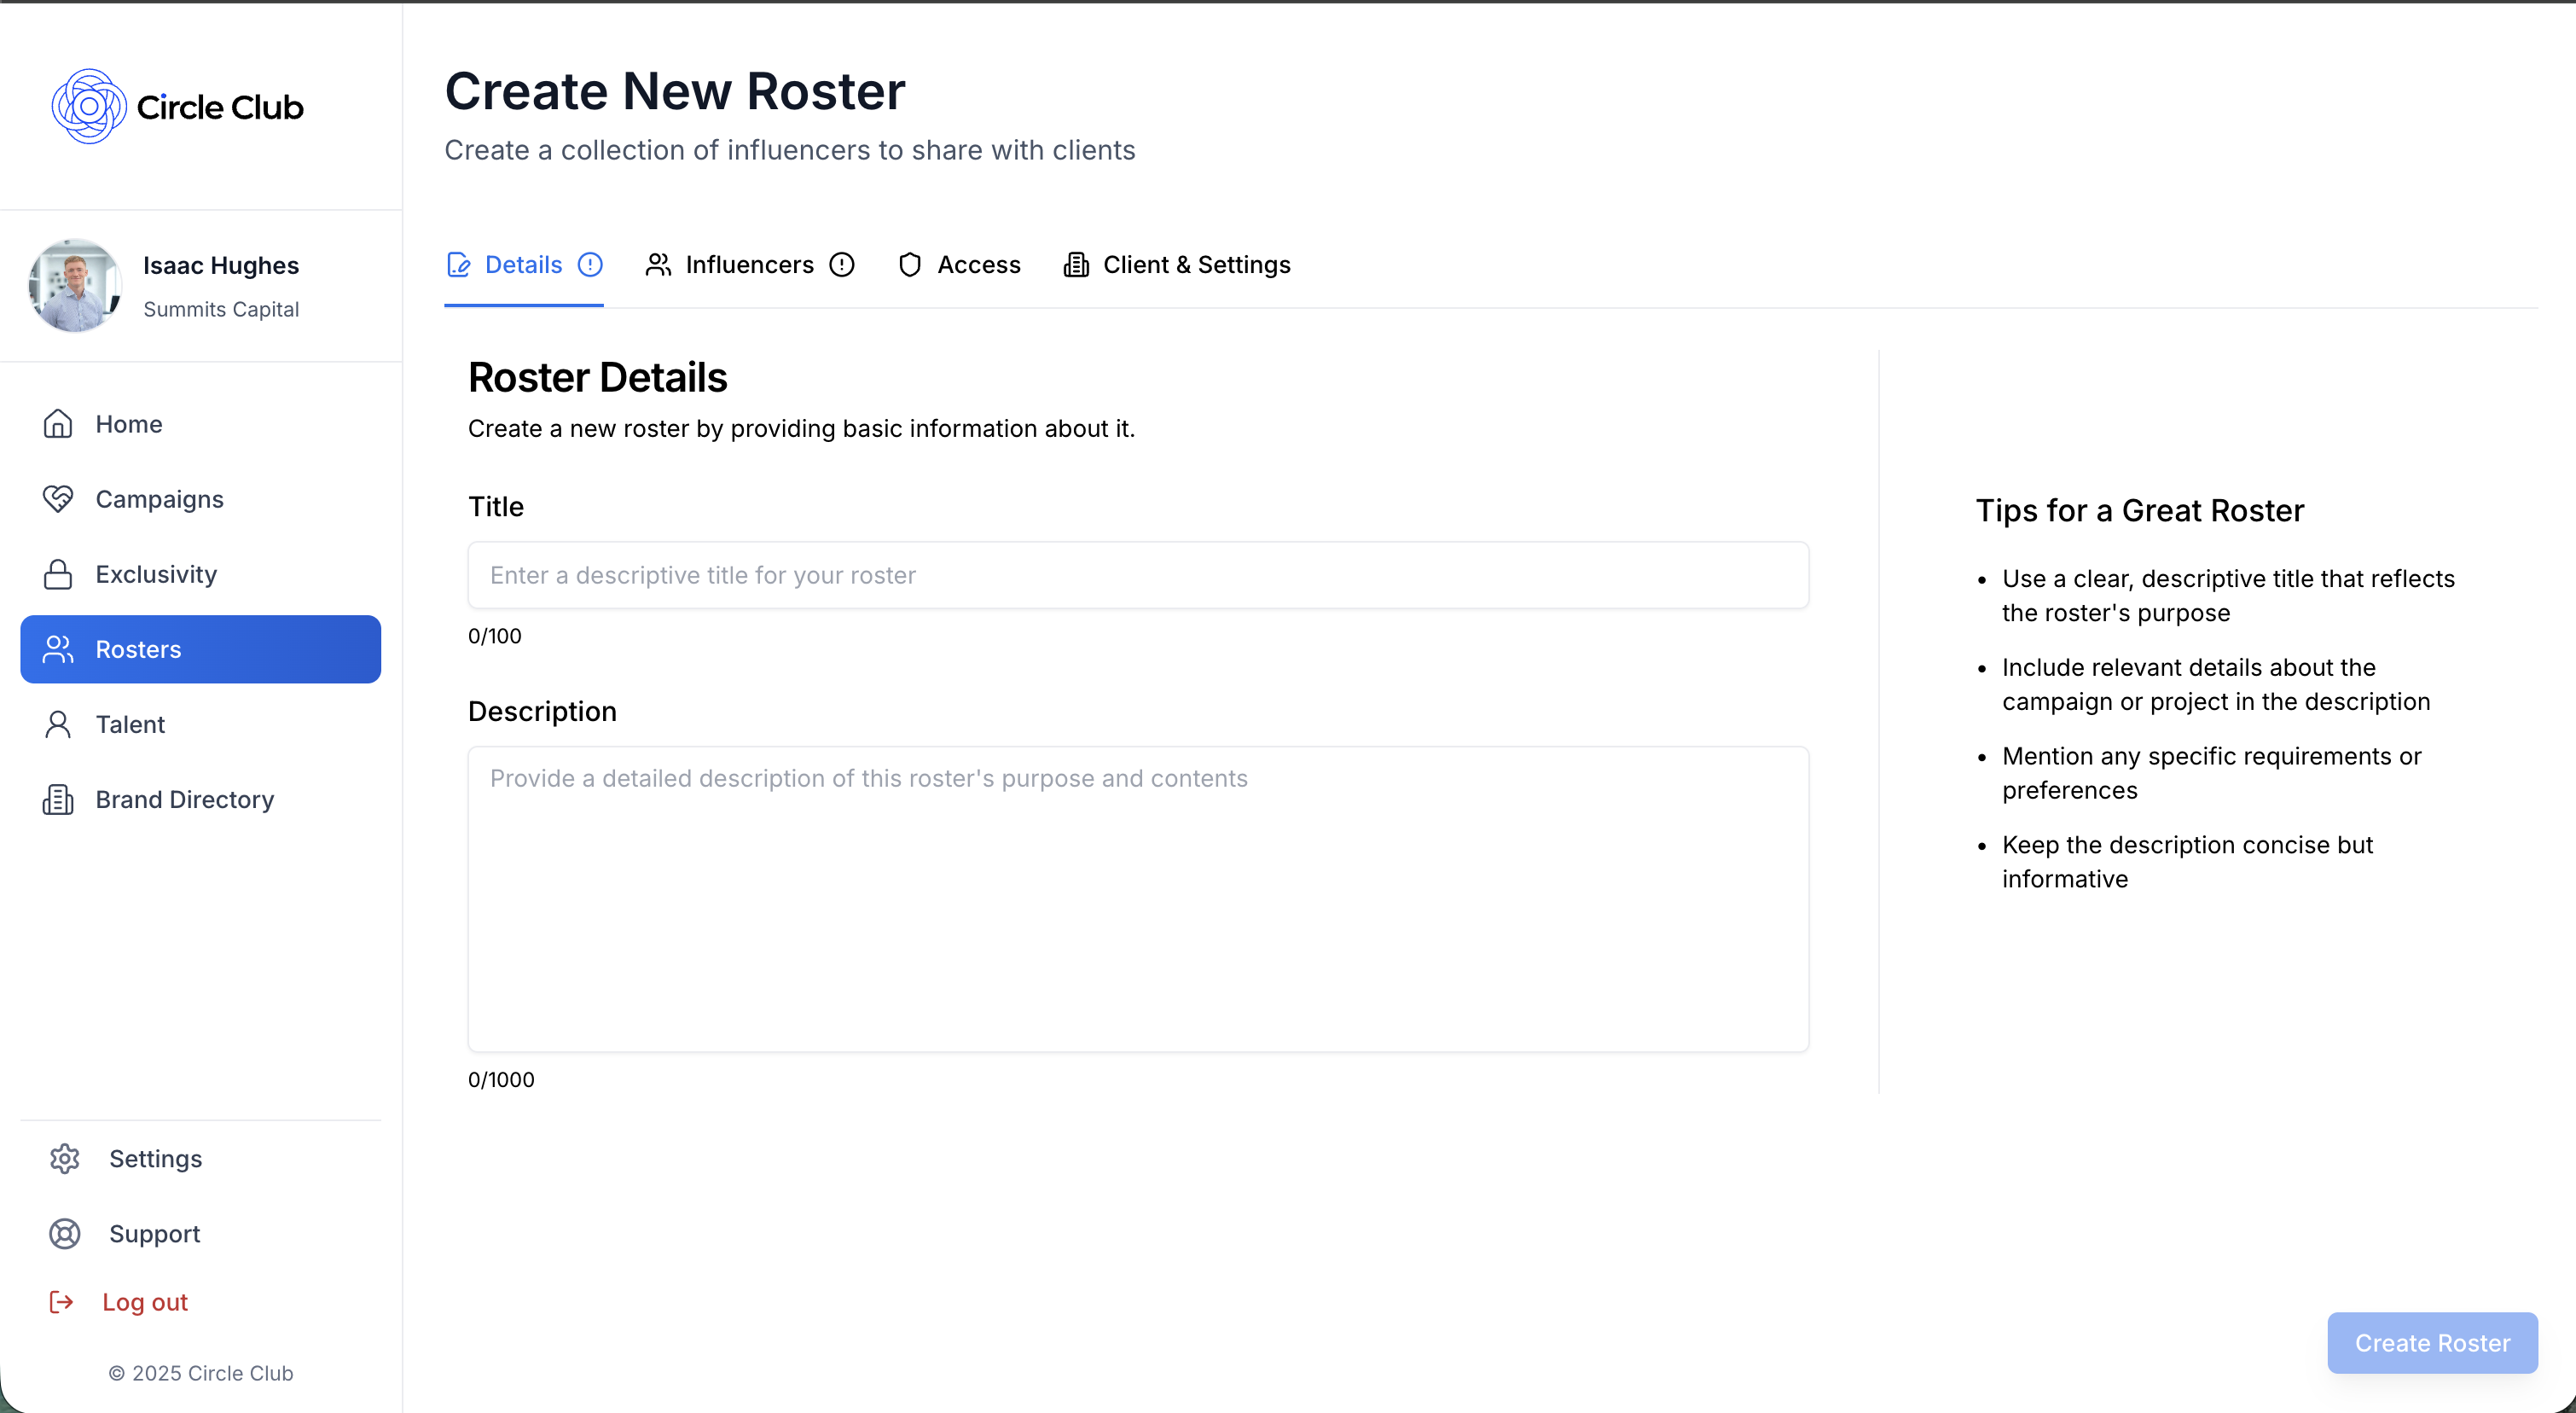Open Rosters in the sidebar

pyautogui.click(x=200, y=649)
